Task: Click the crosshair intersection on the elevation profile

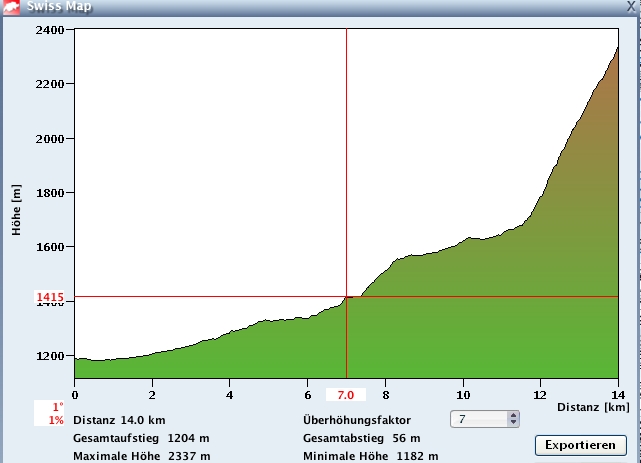Action: click(x=346, y=297)
